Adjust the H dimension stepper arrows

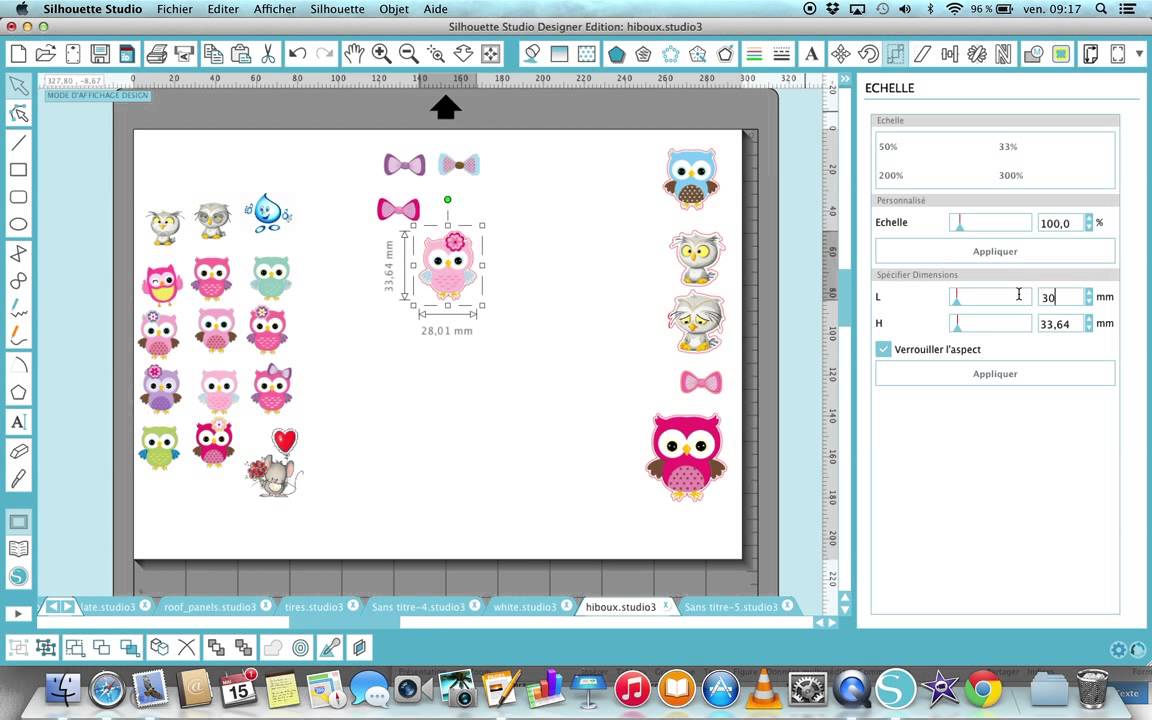pos(1089,323)
